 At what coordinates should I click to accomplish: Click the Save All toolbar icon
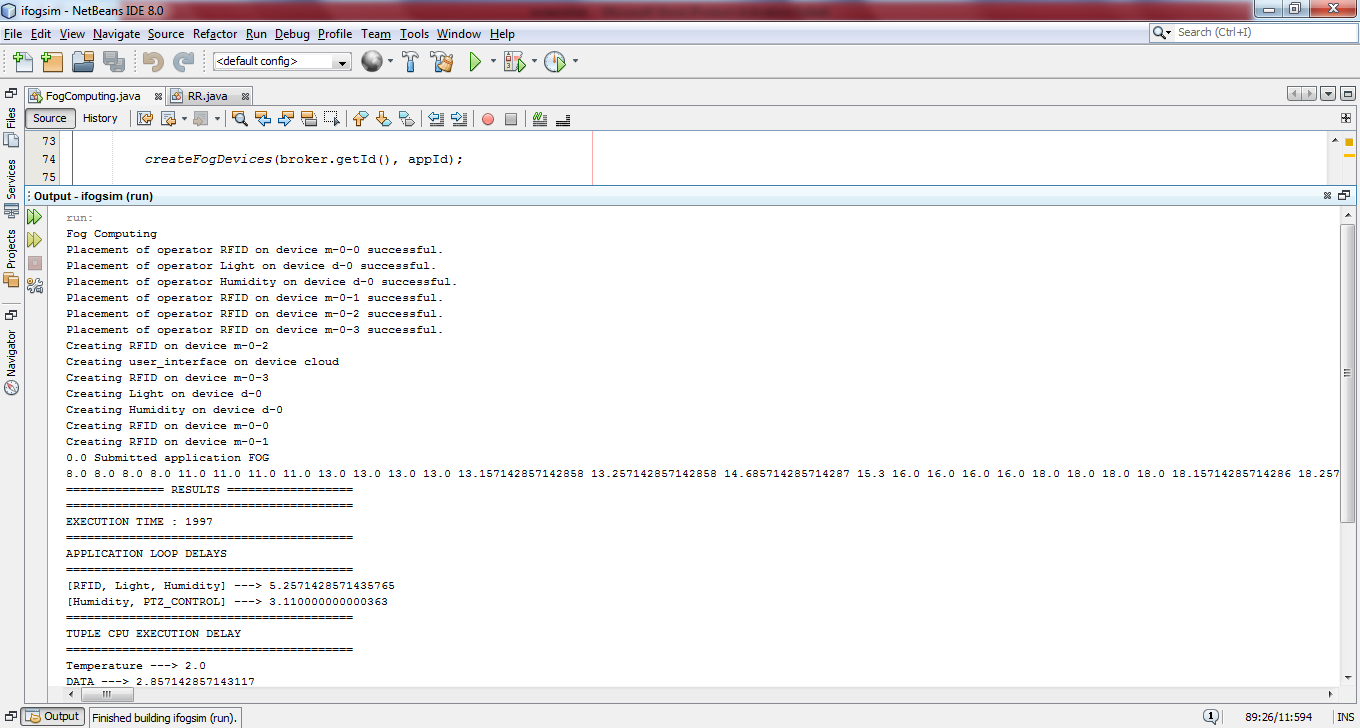click(113, 62)
